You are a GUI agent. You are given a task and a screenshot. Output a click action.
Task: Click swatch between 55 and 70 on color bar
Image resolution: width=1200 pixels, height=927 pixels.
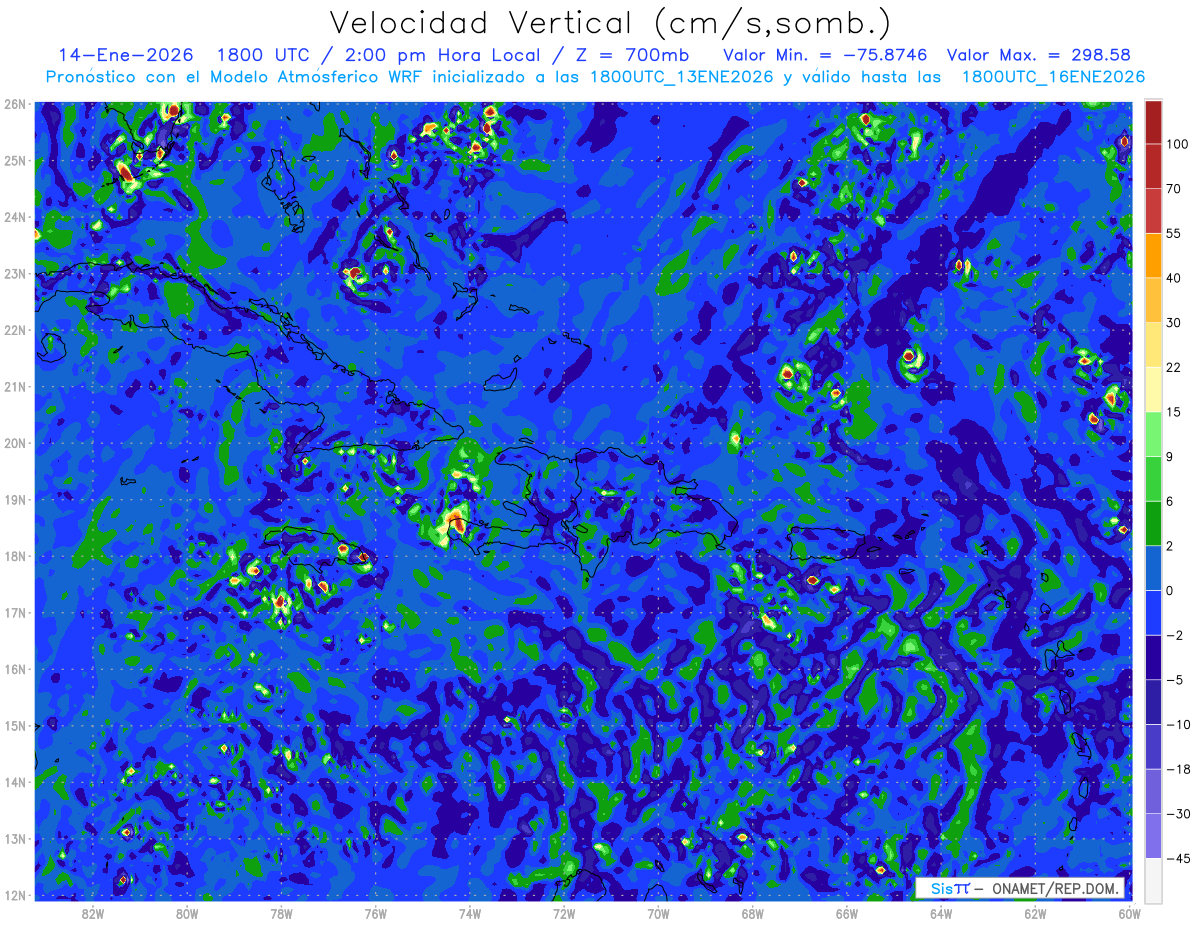click(1152, 210)
